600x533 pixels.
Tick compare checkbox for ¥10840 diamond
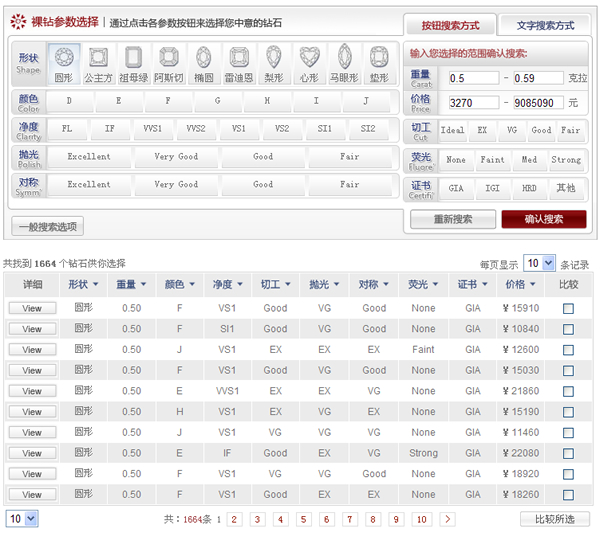pyautogui.click(x=568, y=329)
